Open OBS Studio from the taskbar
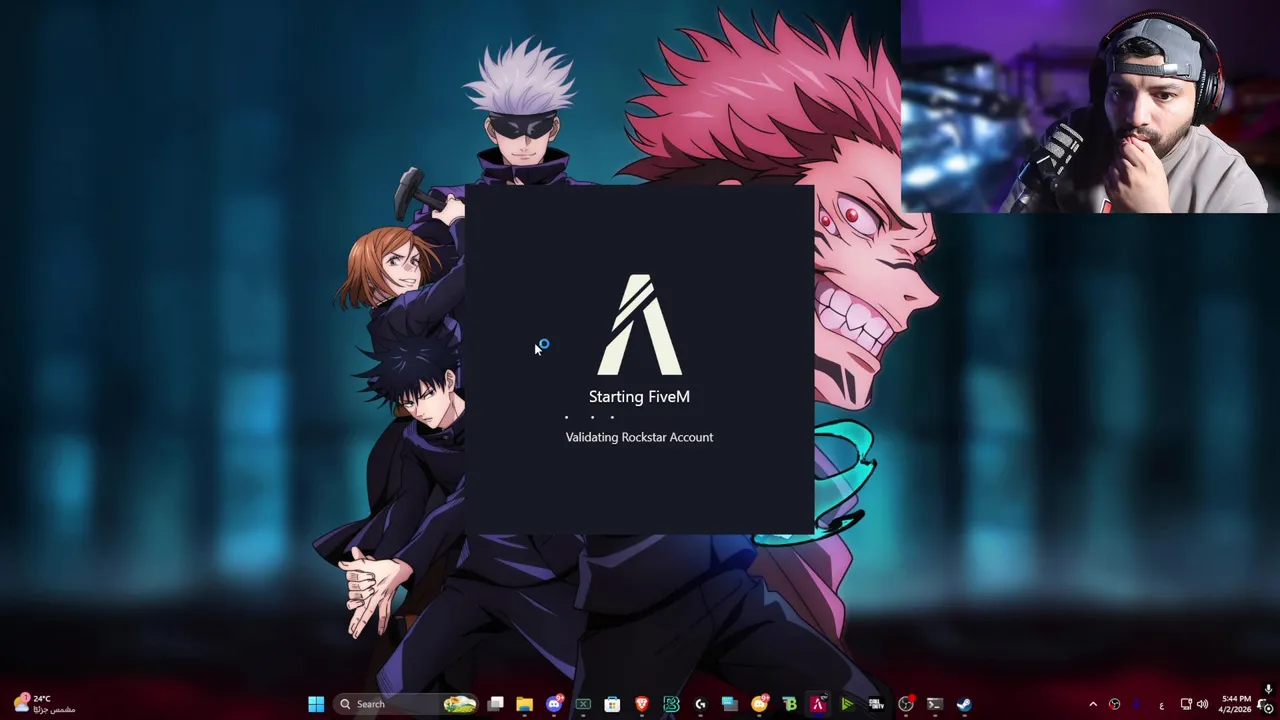This screenshot has width=1280, height=720. tap(906, 704)
